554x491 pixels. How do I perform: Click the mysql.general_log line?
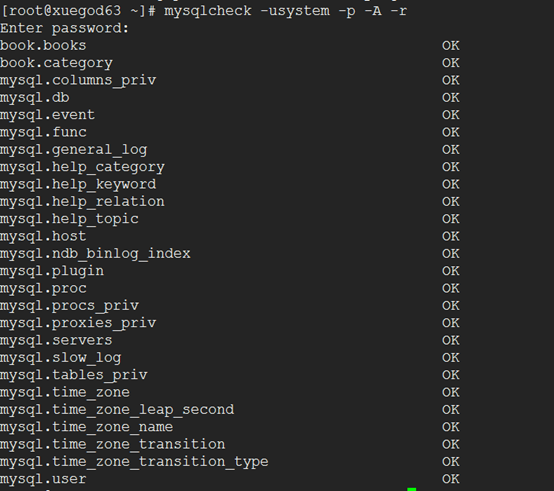(x=73, y=150)
